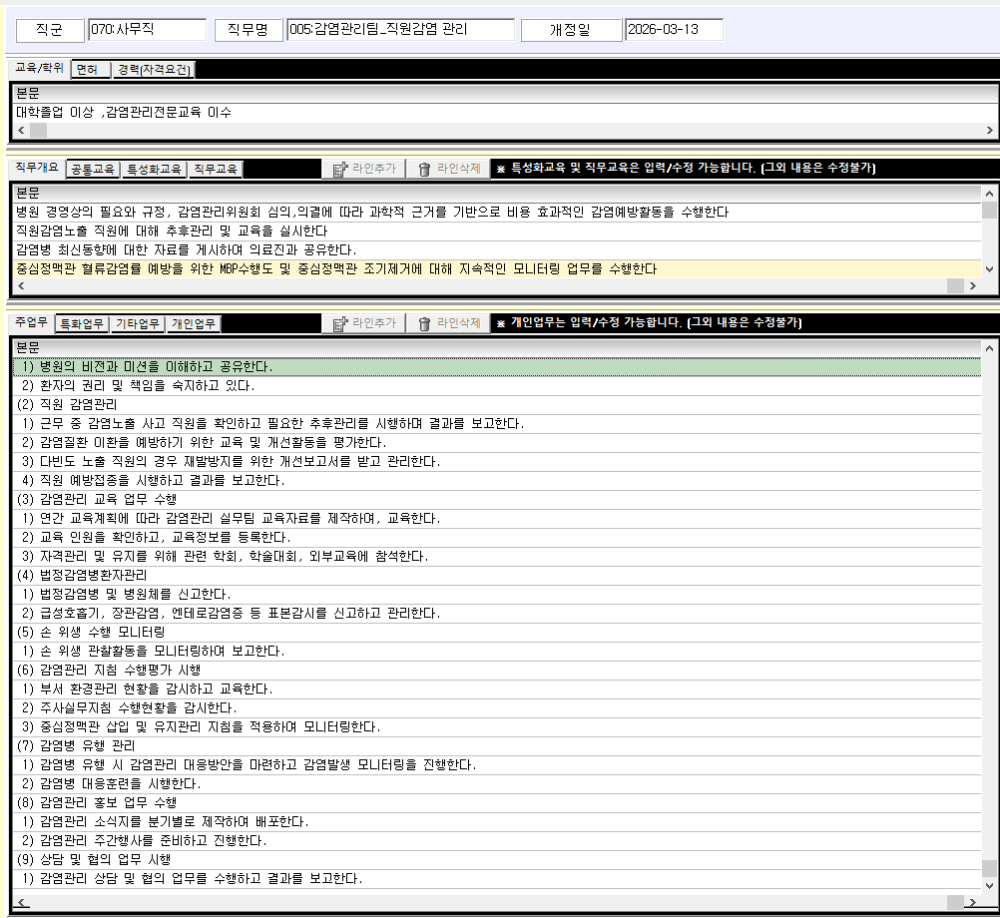Select row '2) 교육 인원을 확인하고, 교육정보를 등록한다.'
Screen dimensions: 1000x918
pos(497,538)
